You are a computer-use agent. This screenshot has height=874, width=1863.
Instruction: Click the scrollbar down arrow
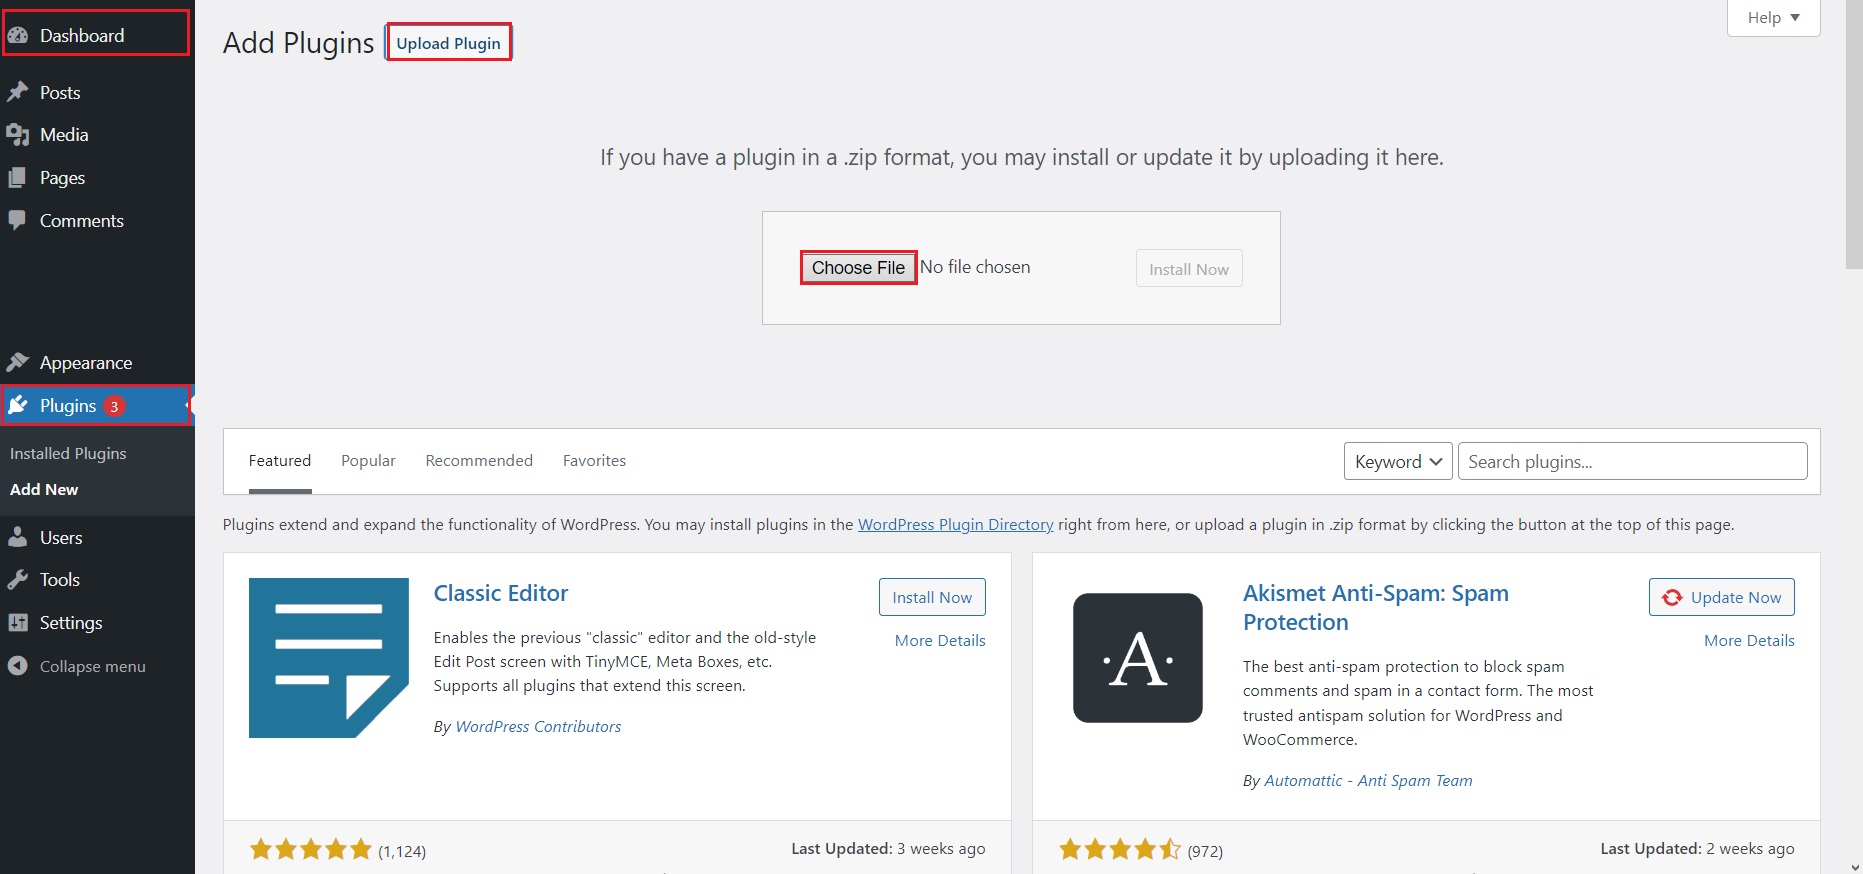pyautogui.click(x=1854, y=867)
